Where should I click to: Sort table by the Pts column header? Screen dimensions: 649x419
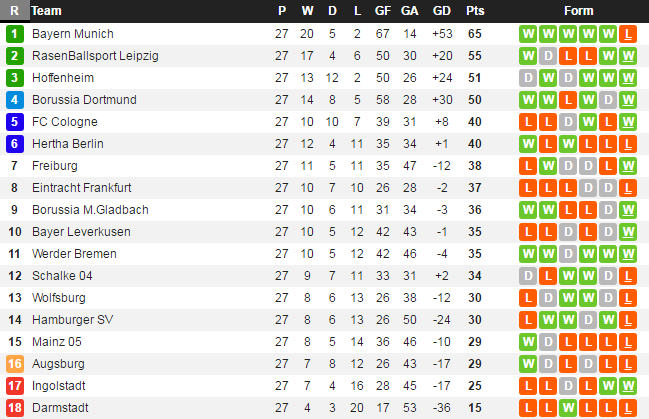pos(474,11)
